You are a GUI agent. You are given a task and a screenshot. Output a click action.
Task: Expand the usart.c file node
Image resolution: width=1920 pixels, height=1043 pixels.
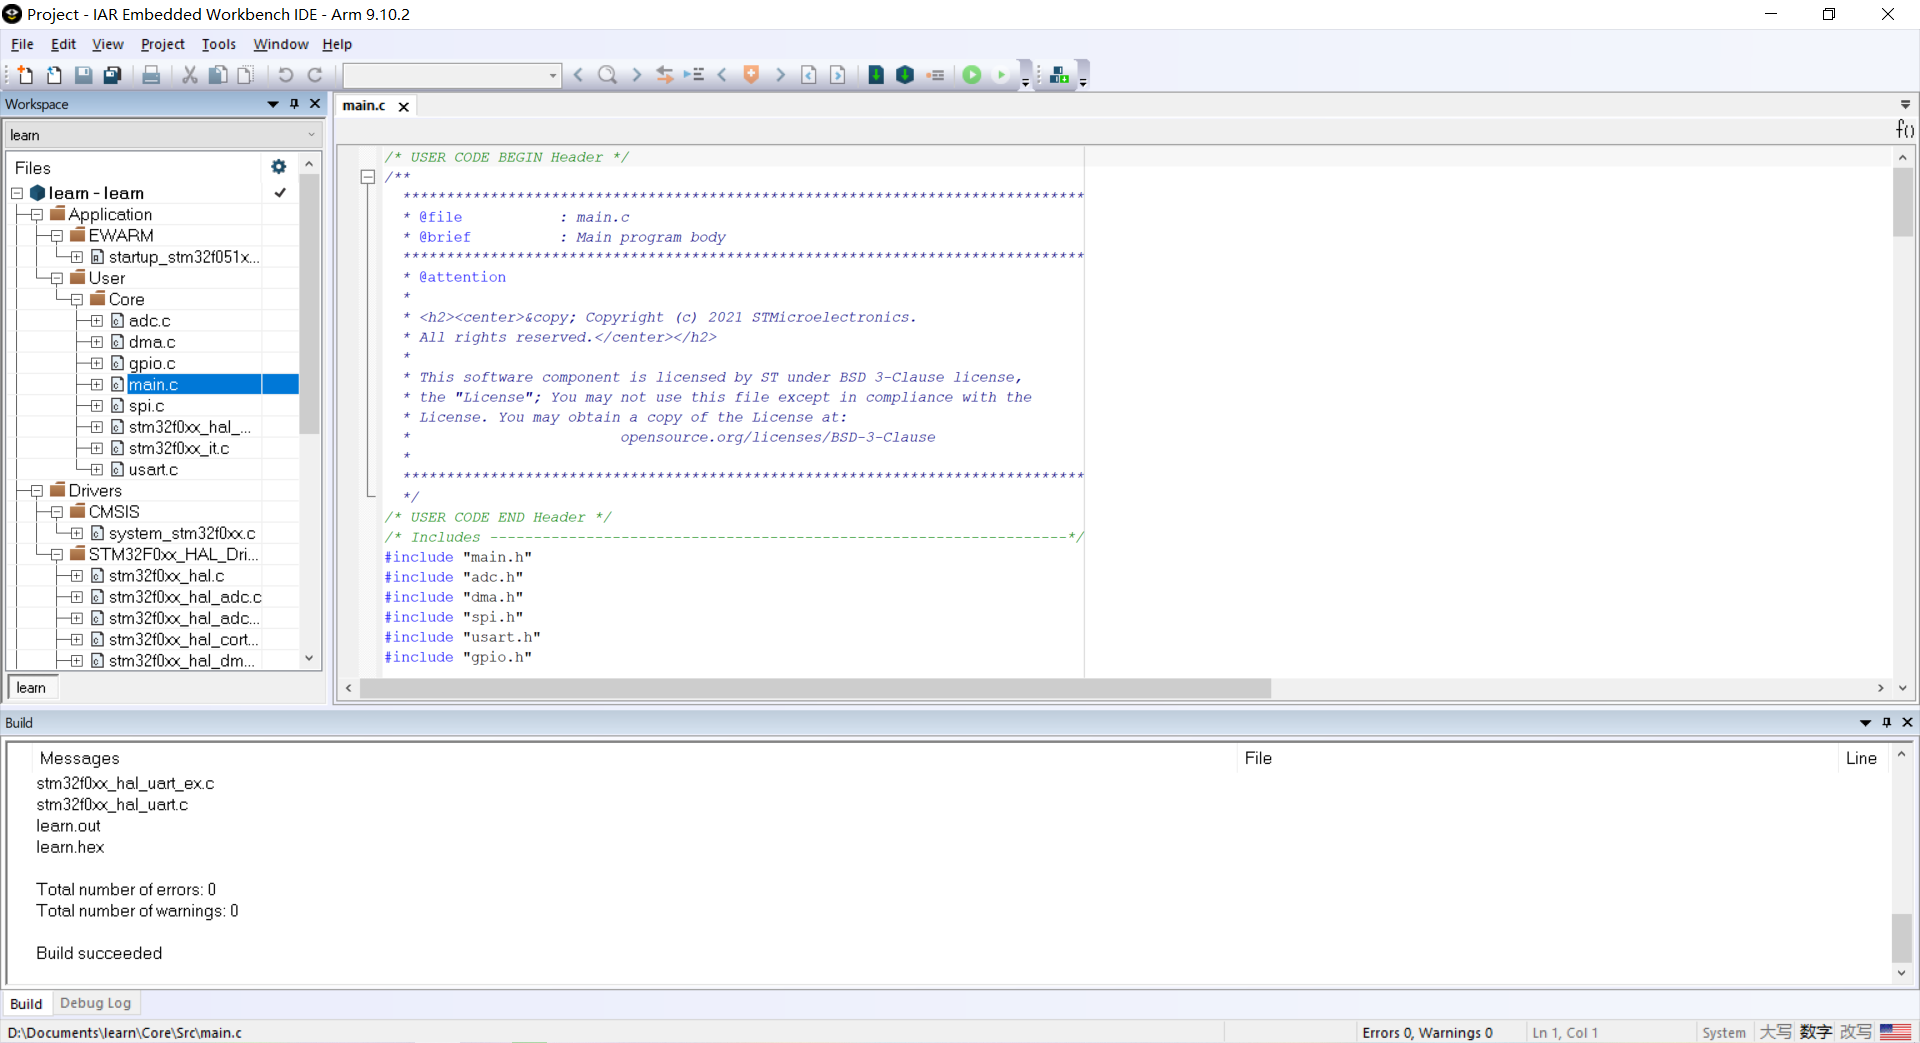coord(97,470)
